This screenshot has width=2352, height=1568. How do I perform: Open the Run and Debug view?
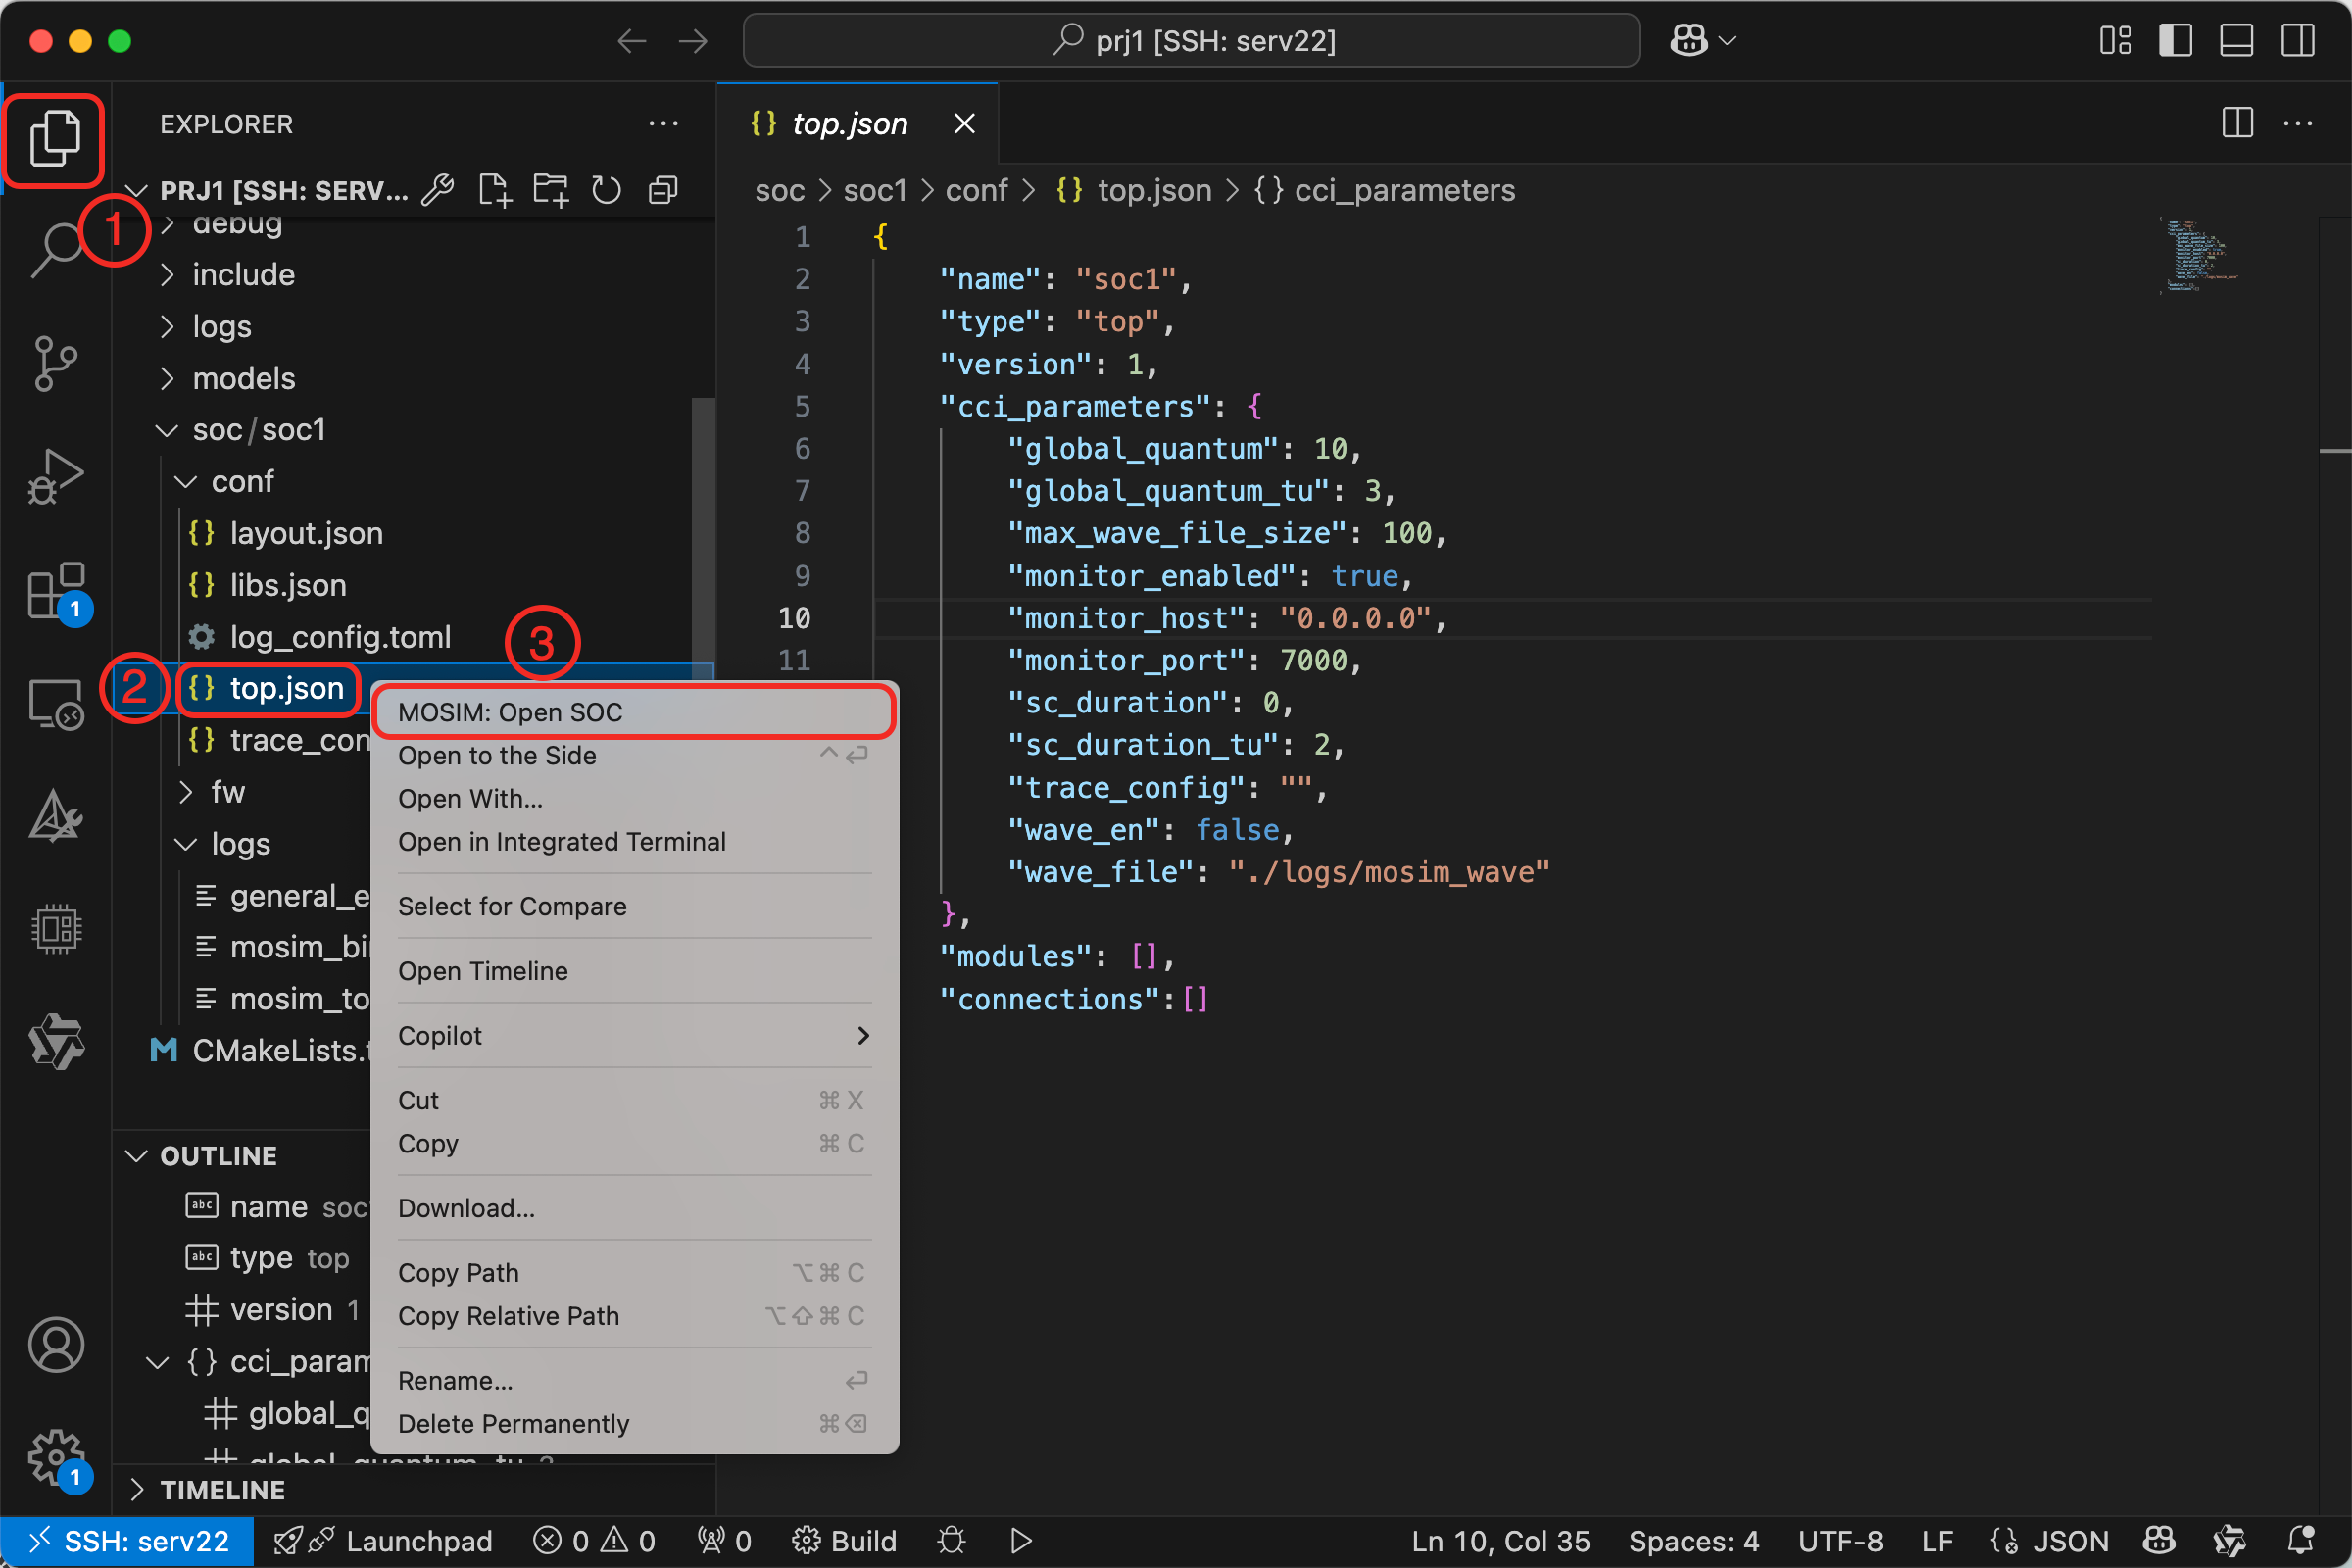click(55, 476)
